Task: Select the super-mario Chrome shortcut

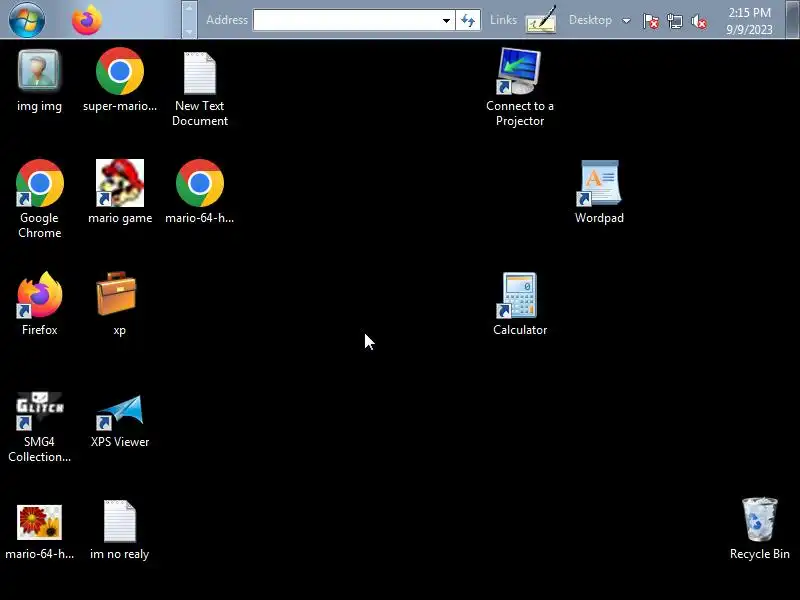Action: [x=120, y=81]
